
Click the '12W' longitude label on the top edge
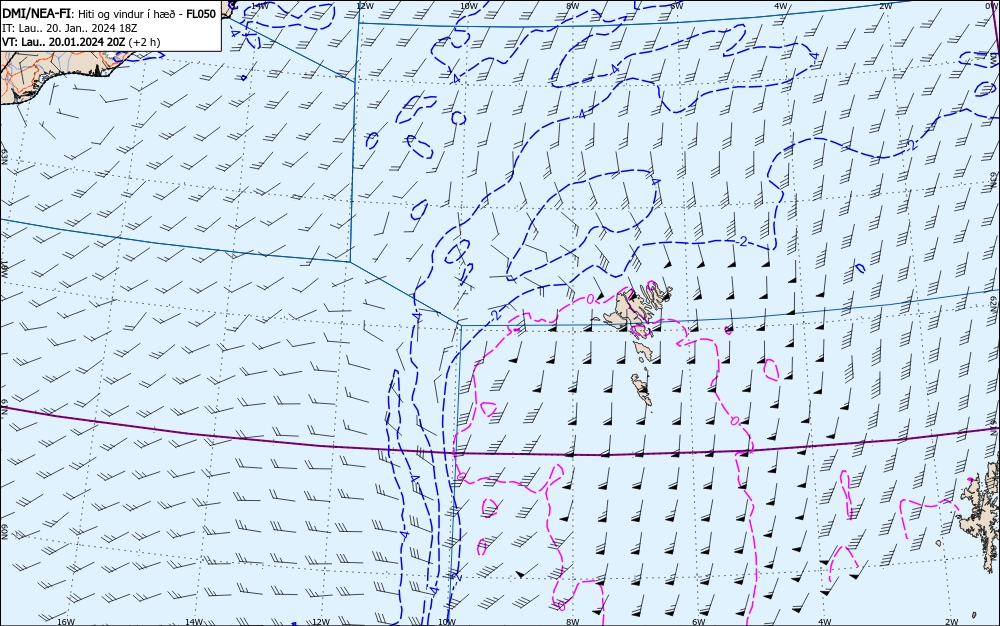(364, 6)
